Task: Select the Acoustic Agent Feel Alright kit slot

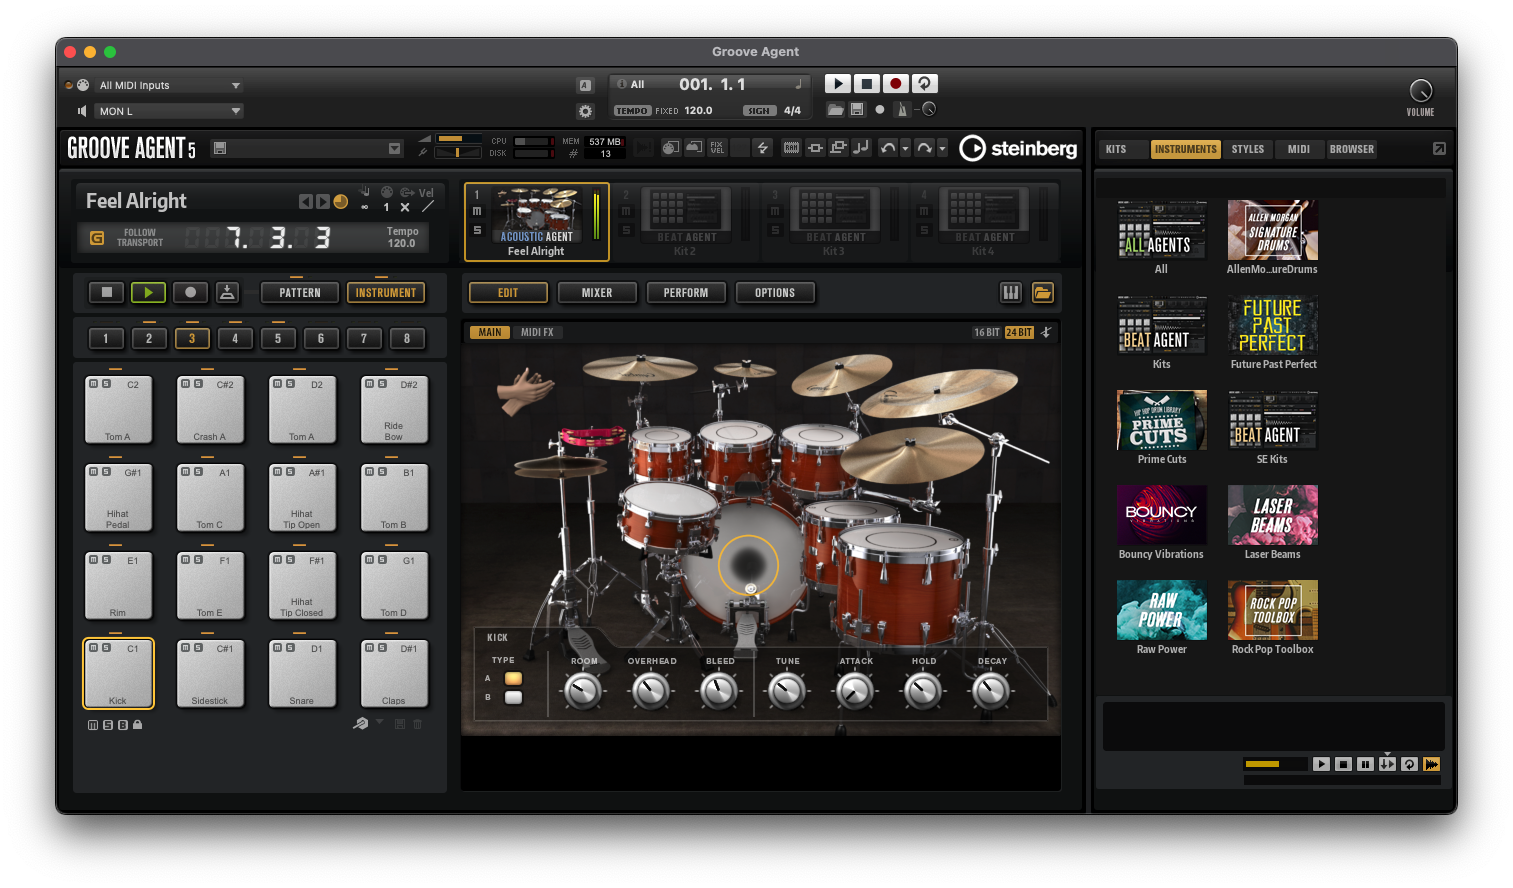Action: pos(536,222)
